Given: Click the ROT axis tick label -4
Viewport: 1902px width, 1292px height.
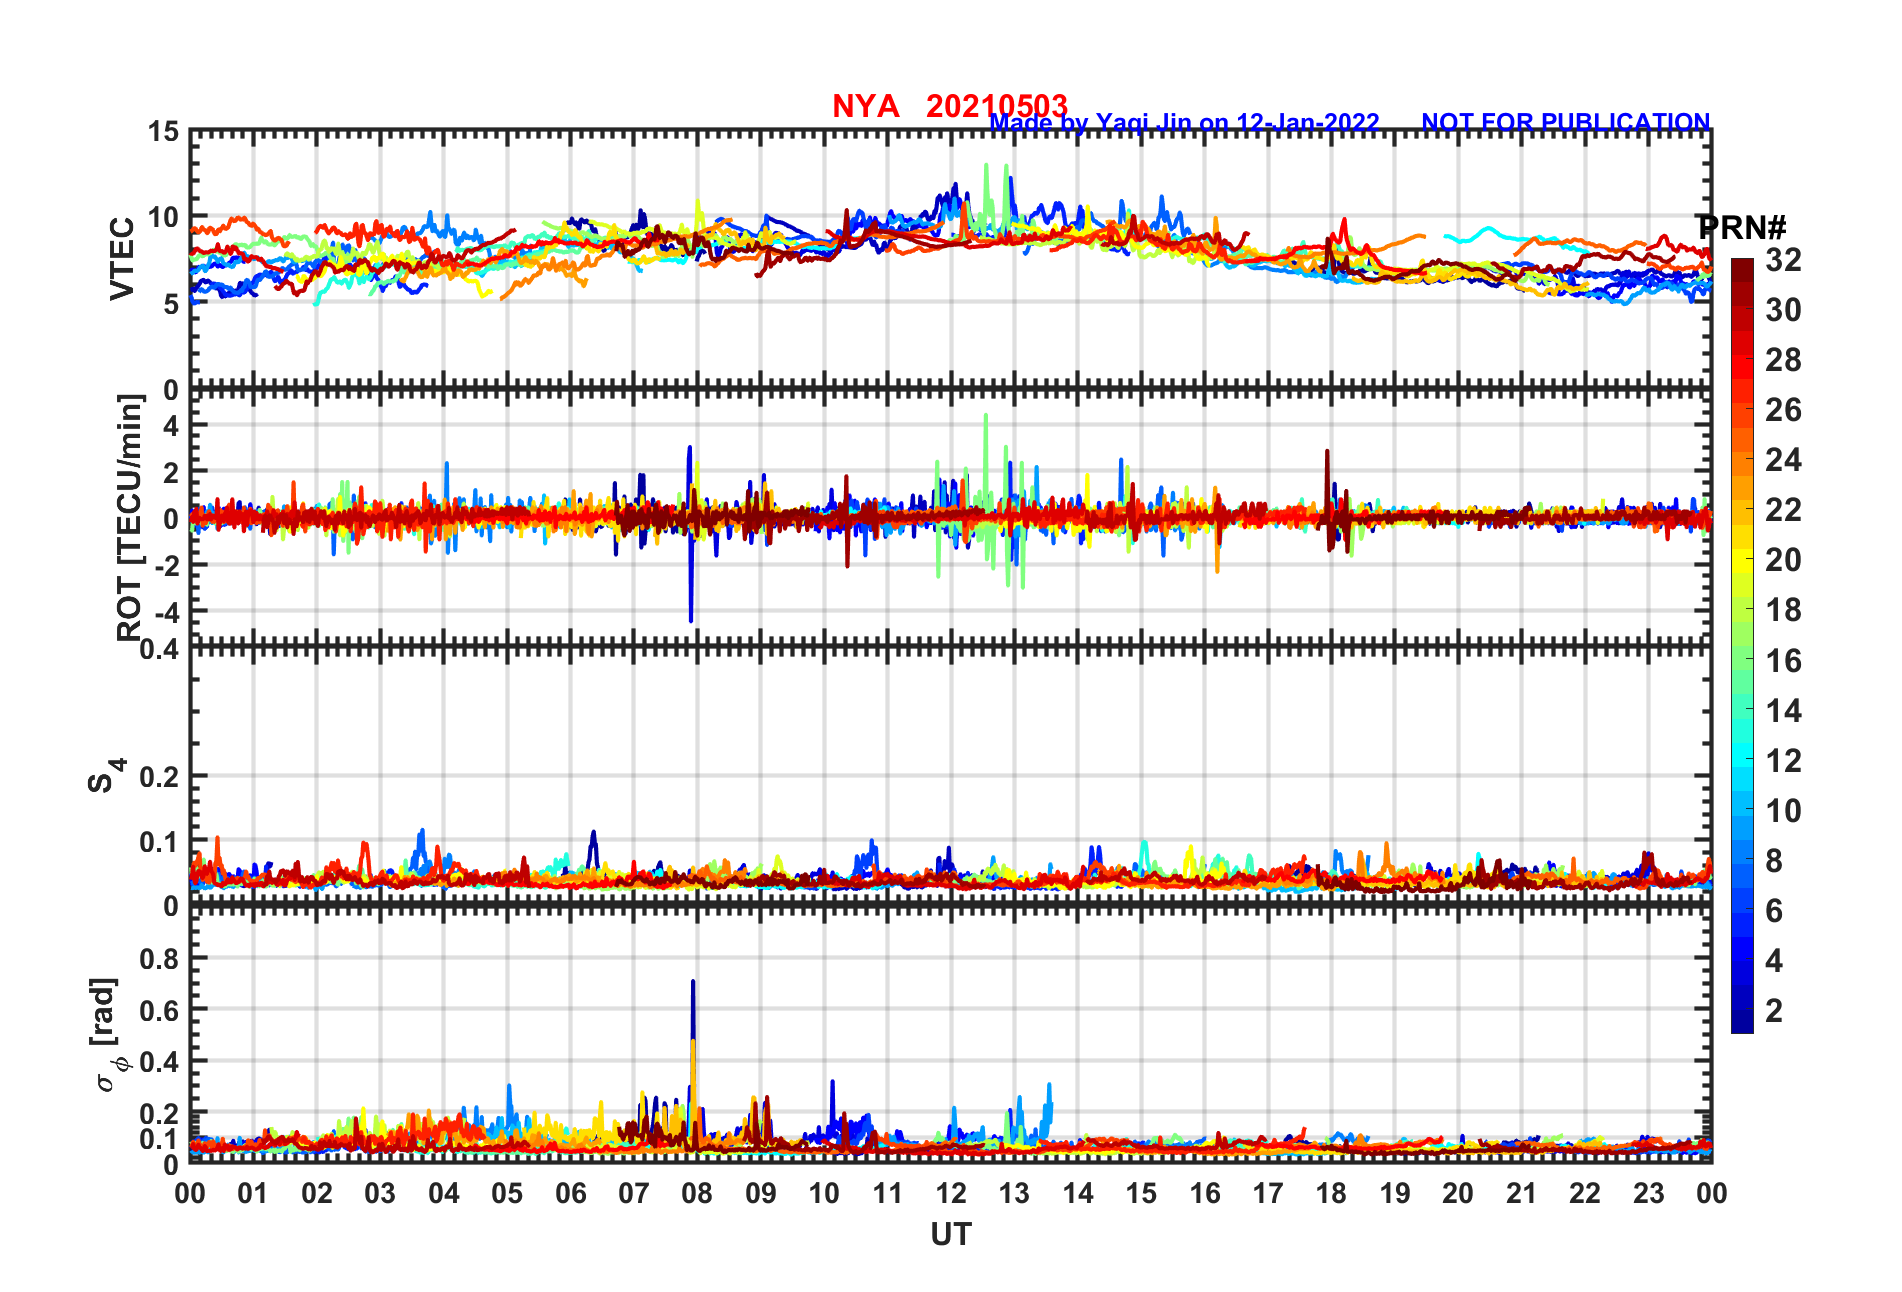Looking at the screenshot, I should click(166, 611).
